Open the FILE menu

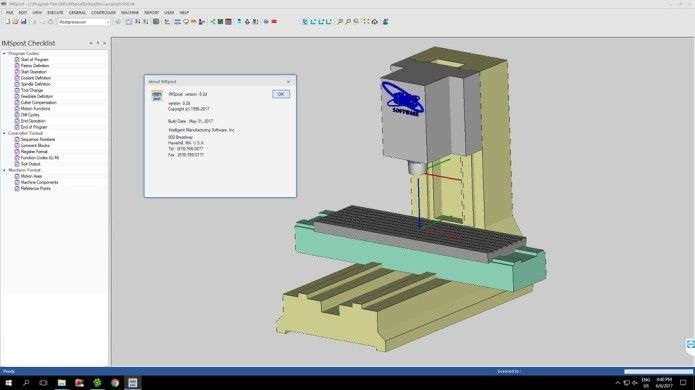click(9, 12)
